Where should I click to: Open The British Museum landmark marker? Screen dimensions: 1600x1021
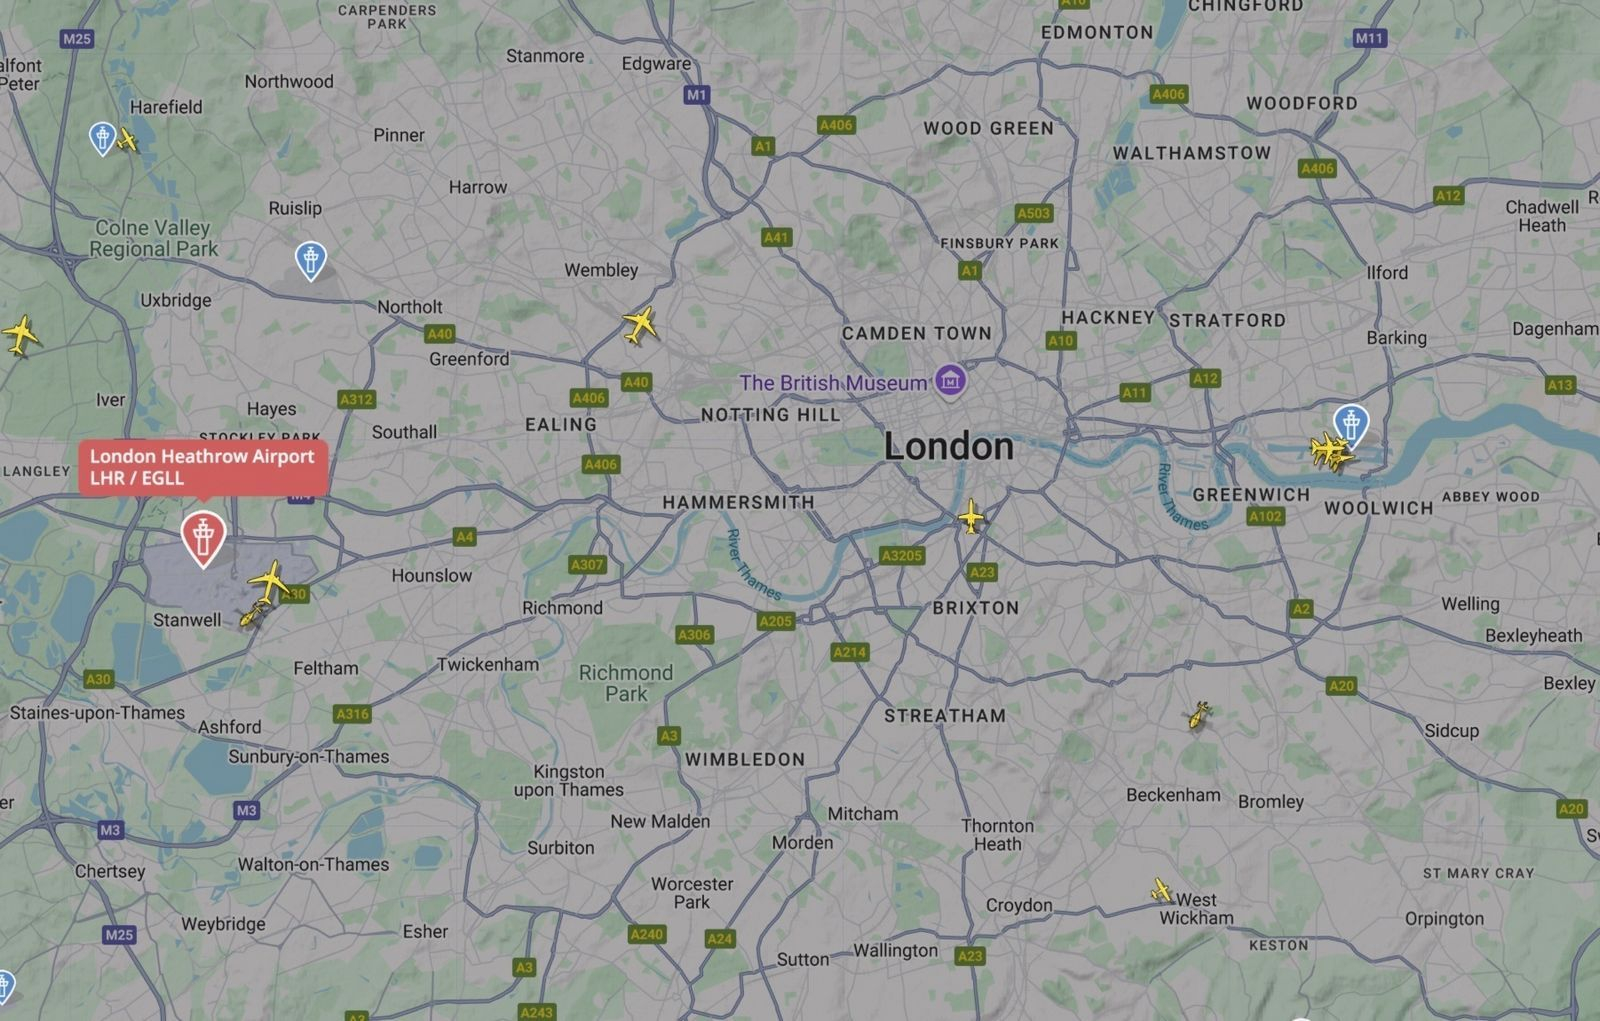tap(950, 381)
